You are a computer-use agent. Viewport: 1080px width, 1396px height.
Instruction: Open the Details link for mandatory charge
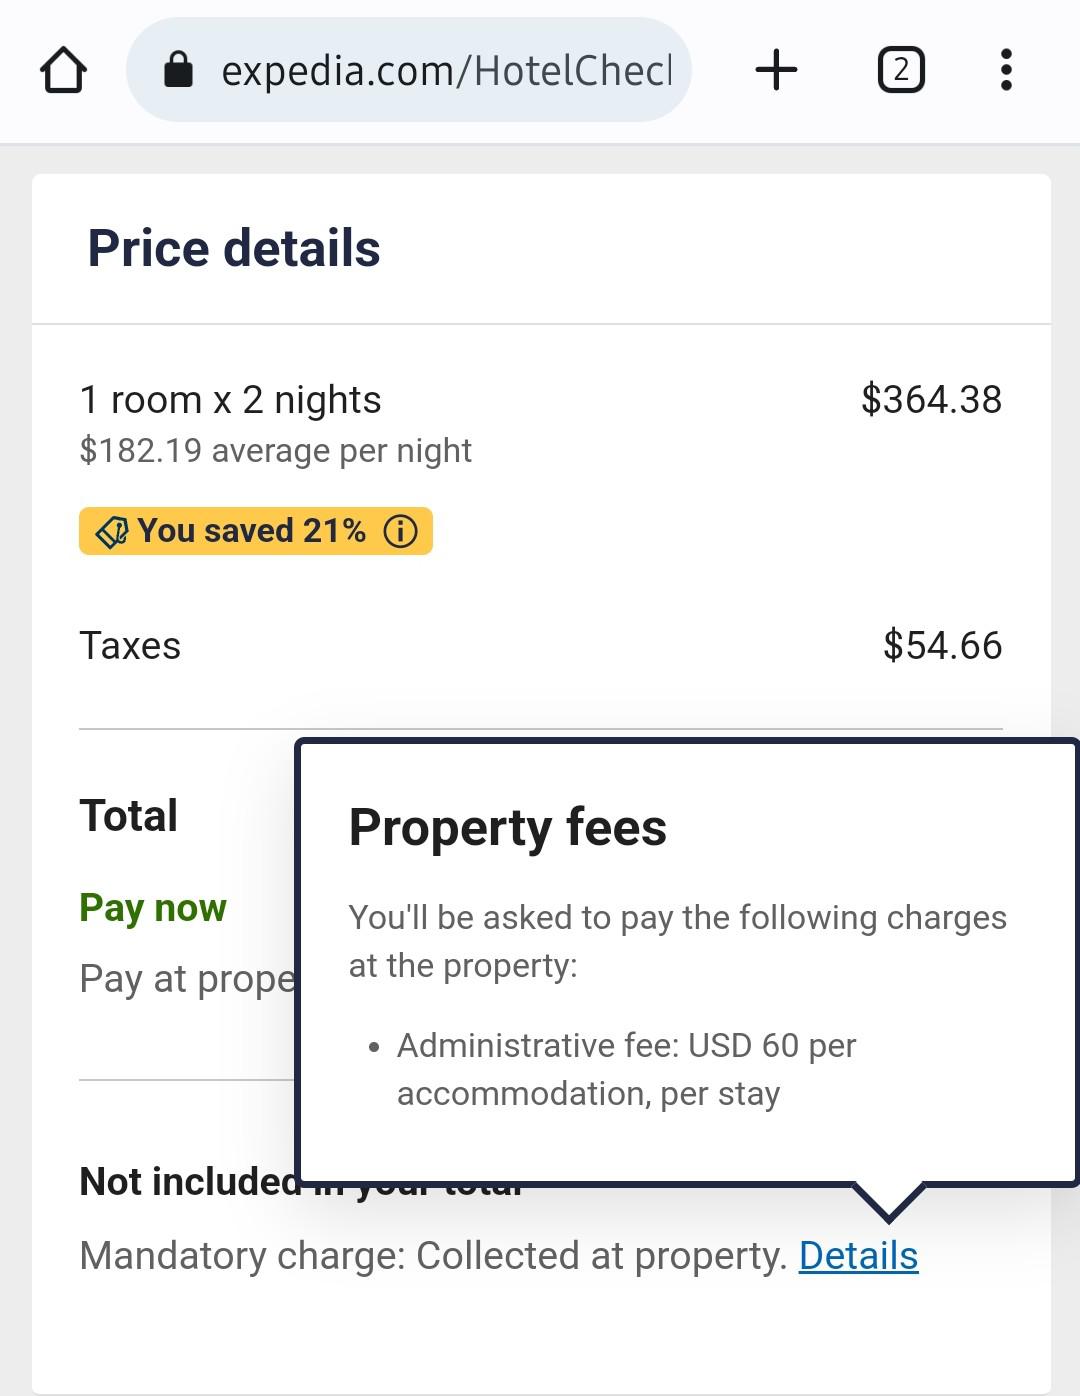coord(858,1256)
